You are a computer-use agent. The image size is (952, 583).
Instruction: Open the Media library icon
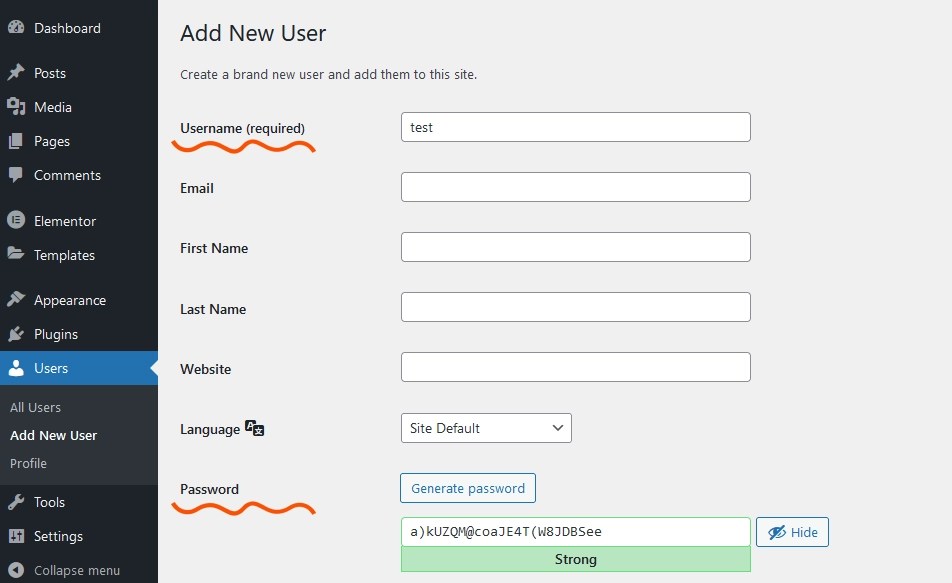click(19, 106)
